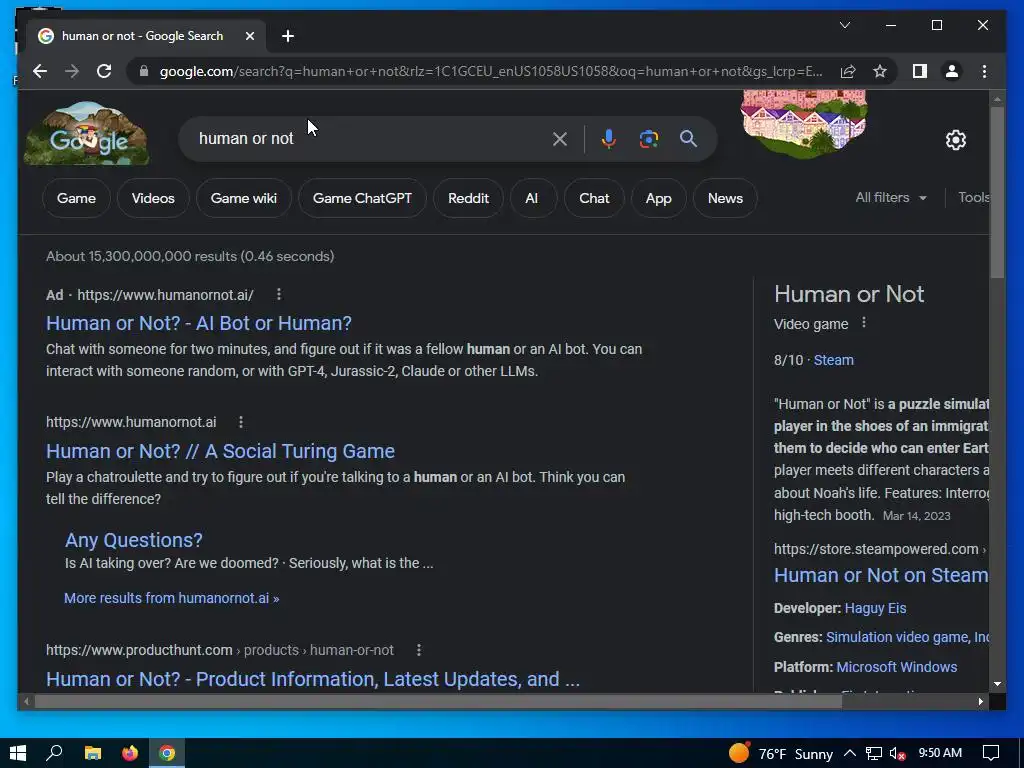Open Human or Not on Steam link
The image size is (1024, 768).
880,575
